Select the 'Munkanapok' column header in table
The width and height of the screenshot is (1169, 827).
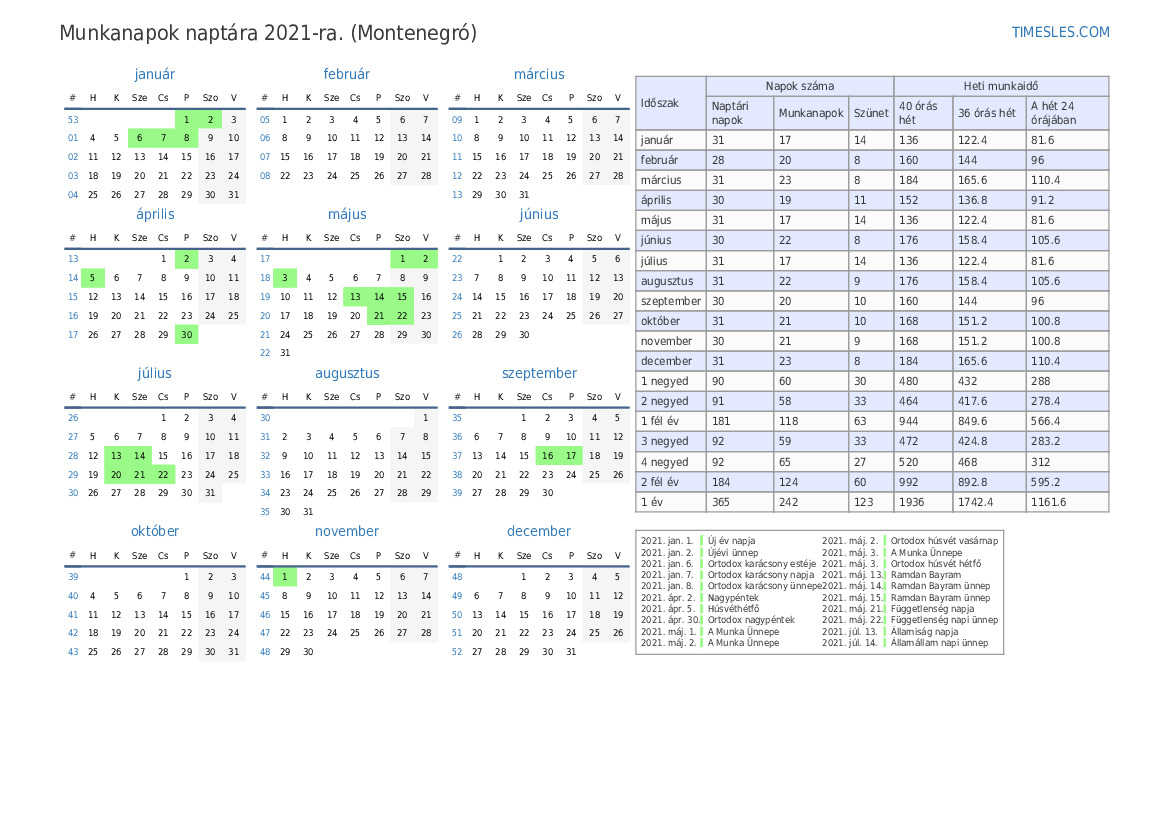coord(811,113)
